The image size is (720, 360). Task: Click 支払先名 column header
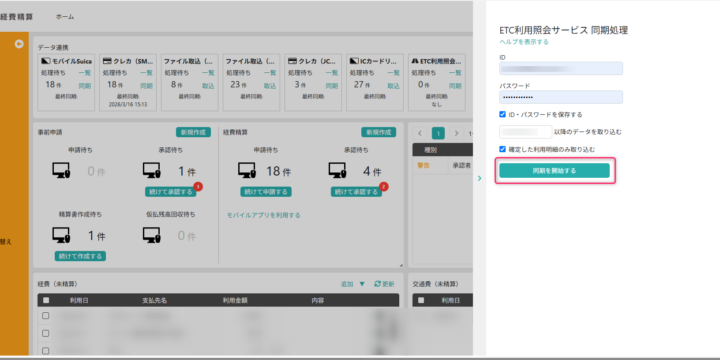155,300
